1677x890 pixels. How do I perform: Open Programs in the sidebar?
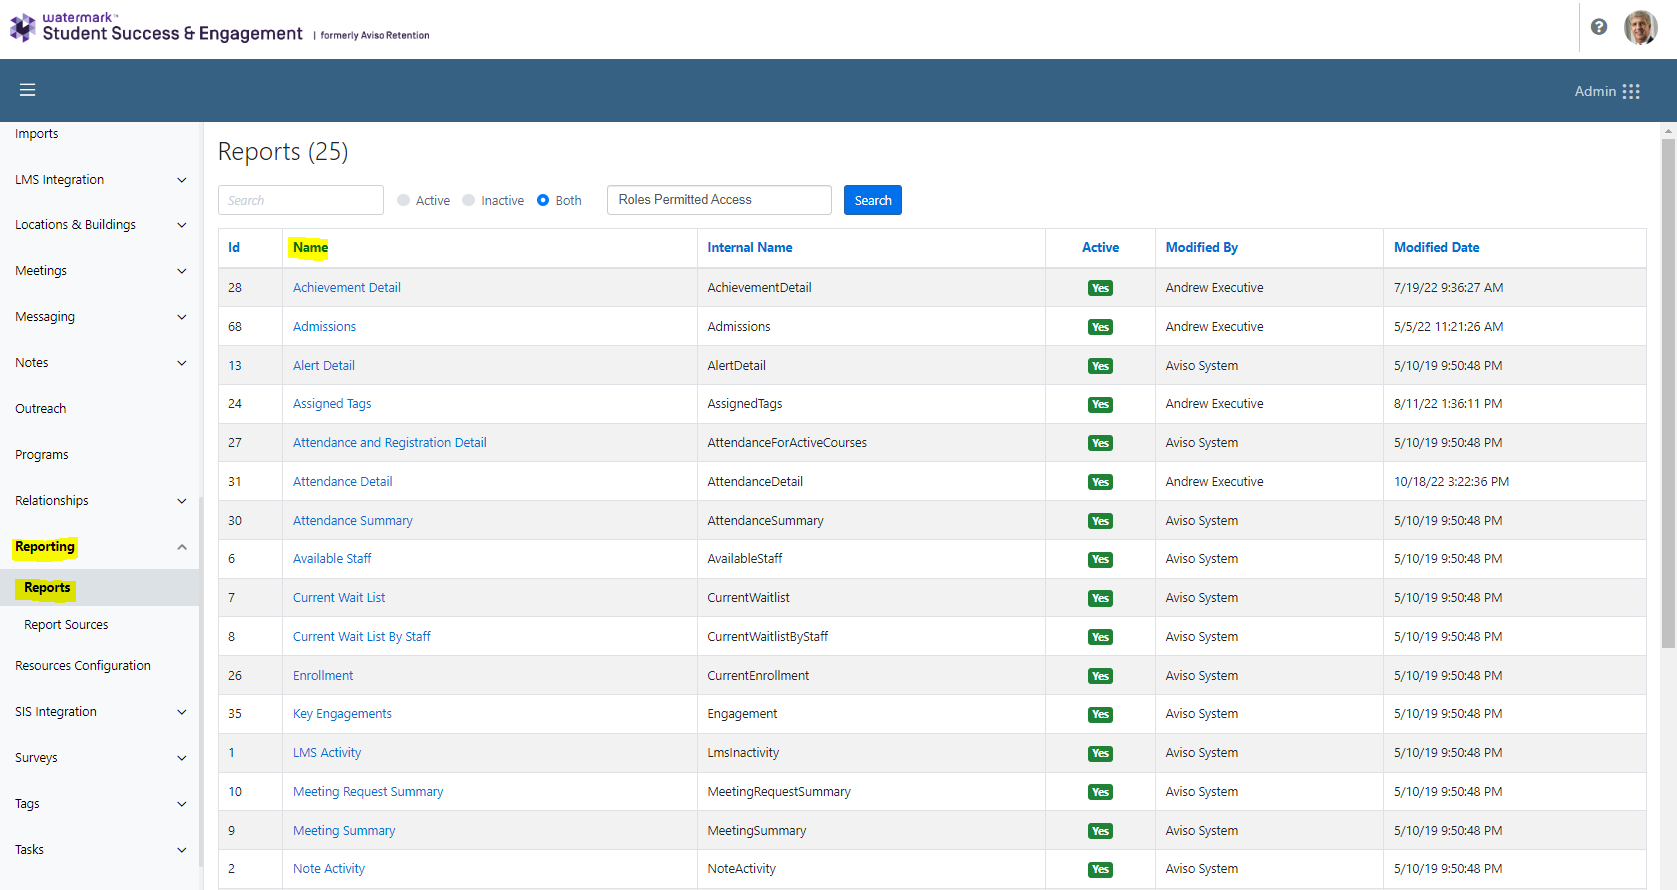(x=42, y=455)
